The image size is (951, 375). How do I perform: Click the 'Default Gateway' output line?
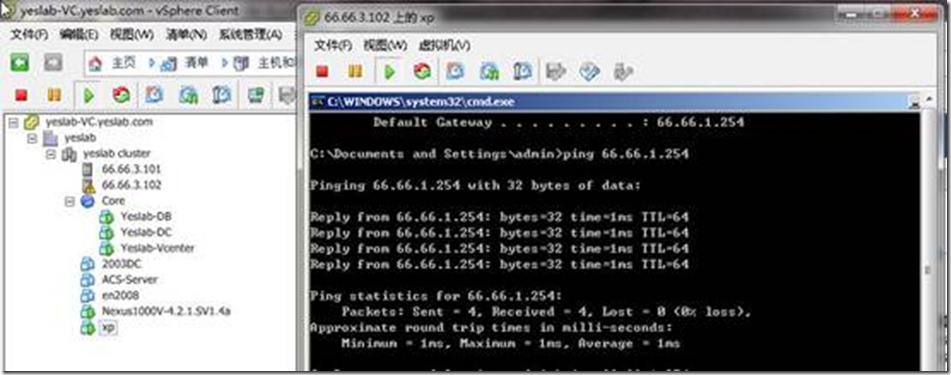tap(559, 123)
